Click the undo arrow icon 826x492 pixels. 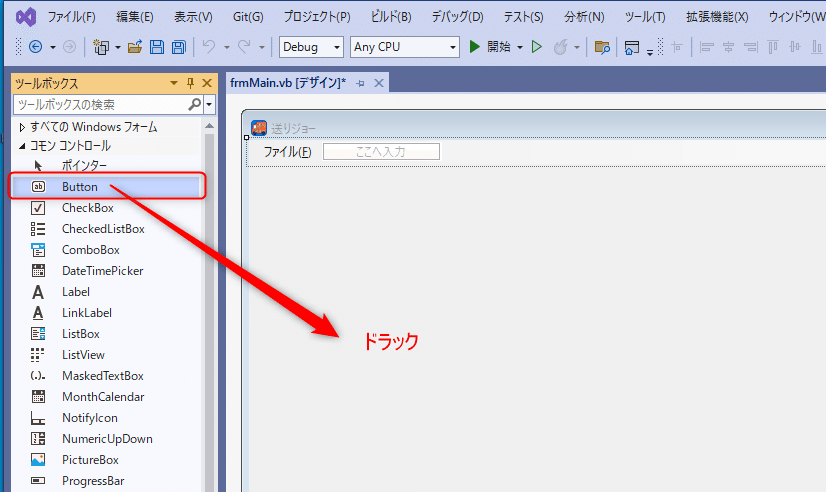point(209,47)
